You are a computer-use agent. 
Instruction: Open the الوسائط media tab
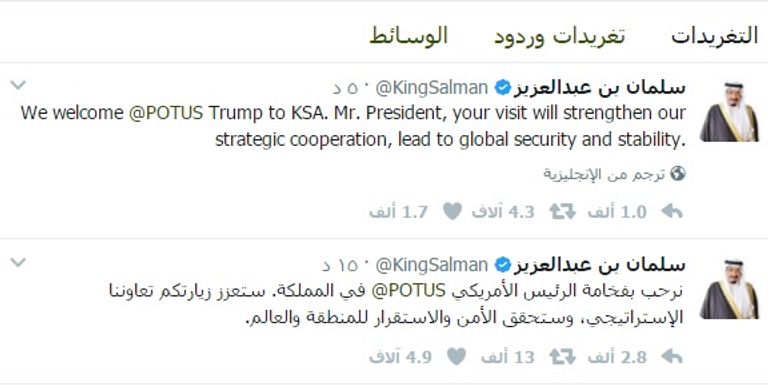click(408, 36)
